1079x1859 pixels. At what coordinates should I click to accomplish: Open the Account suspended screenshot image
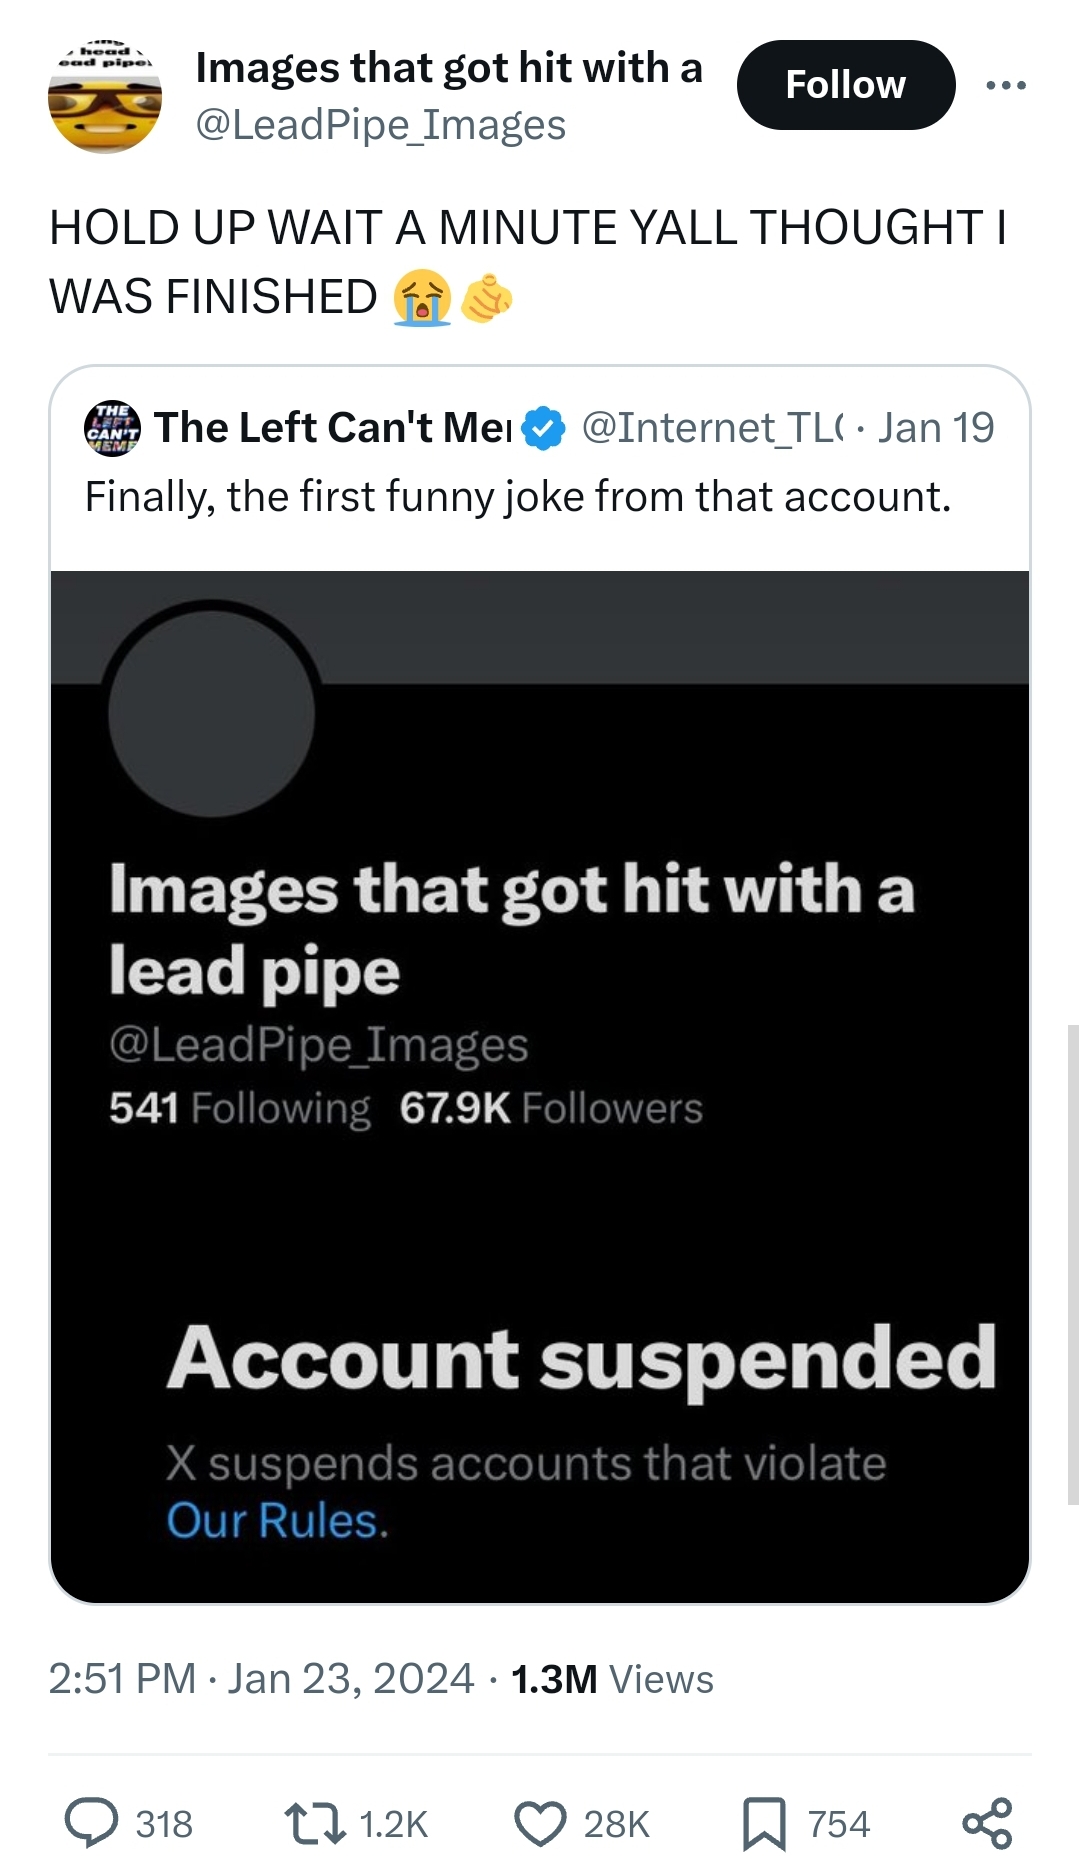pyautogui.click(x=540, y=1086)
